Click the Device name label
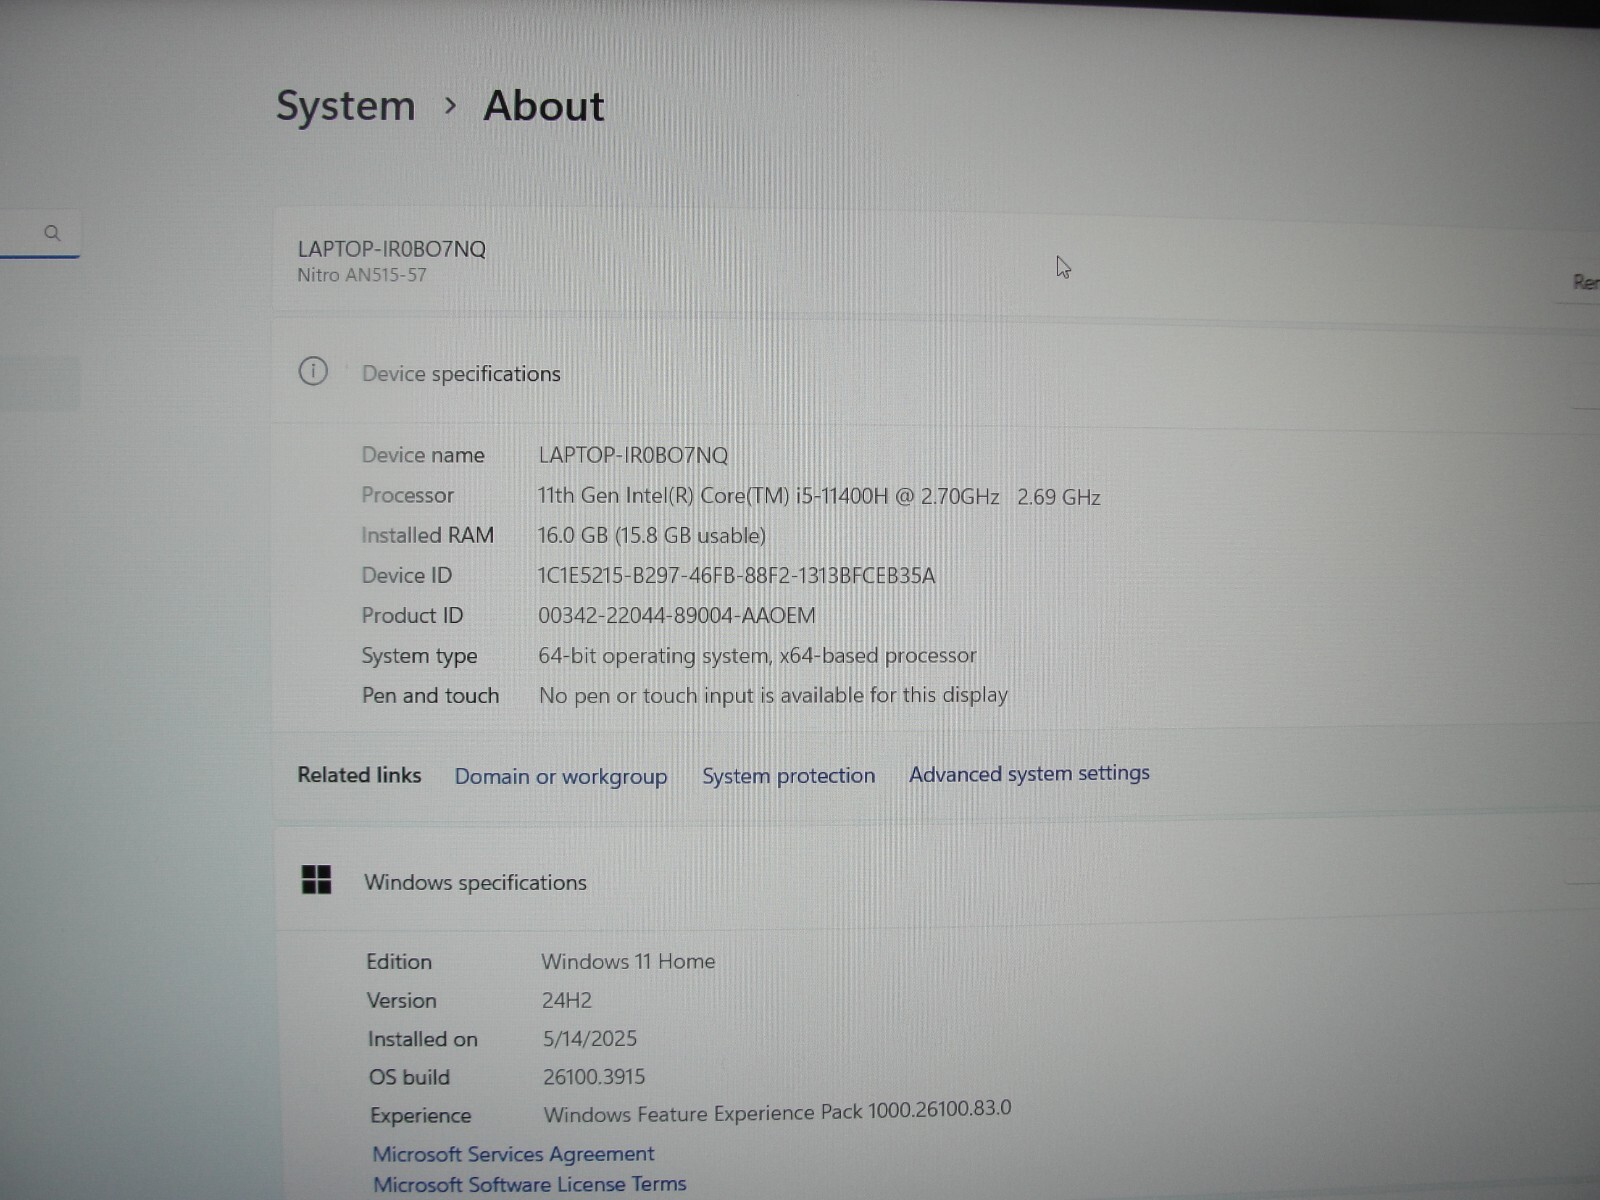The height and width of the screenshot is (1200, 1600). [422, 455]
